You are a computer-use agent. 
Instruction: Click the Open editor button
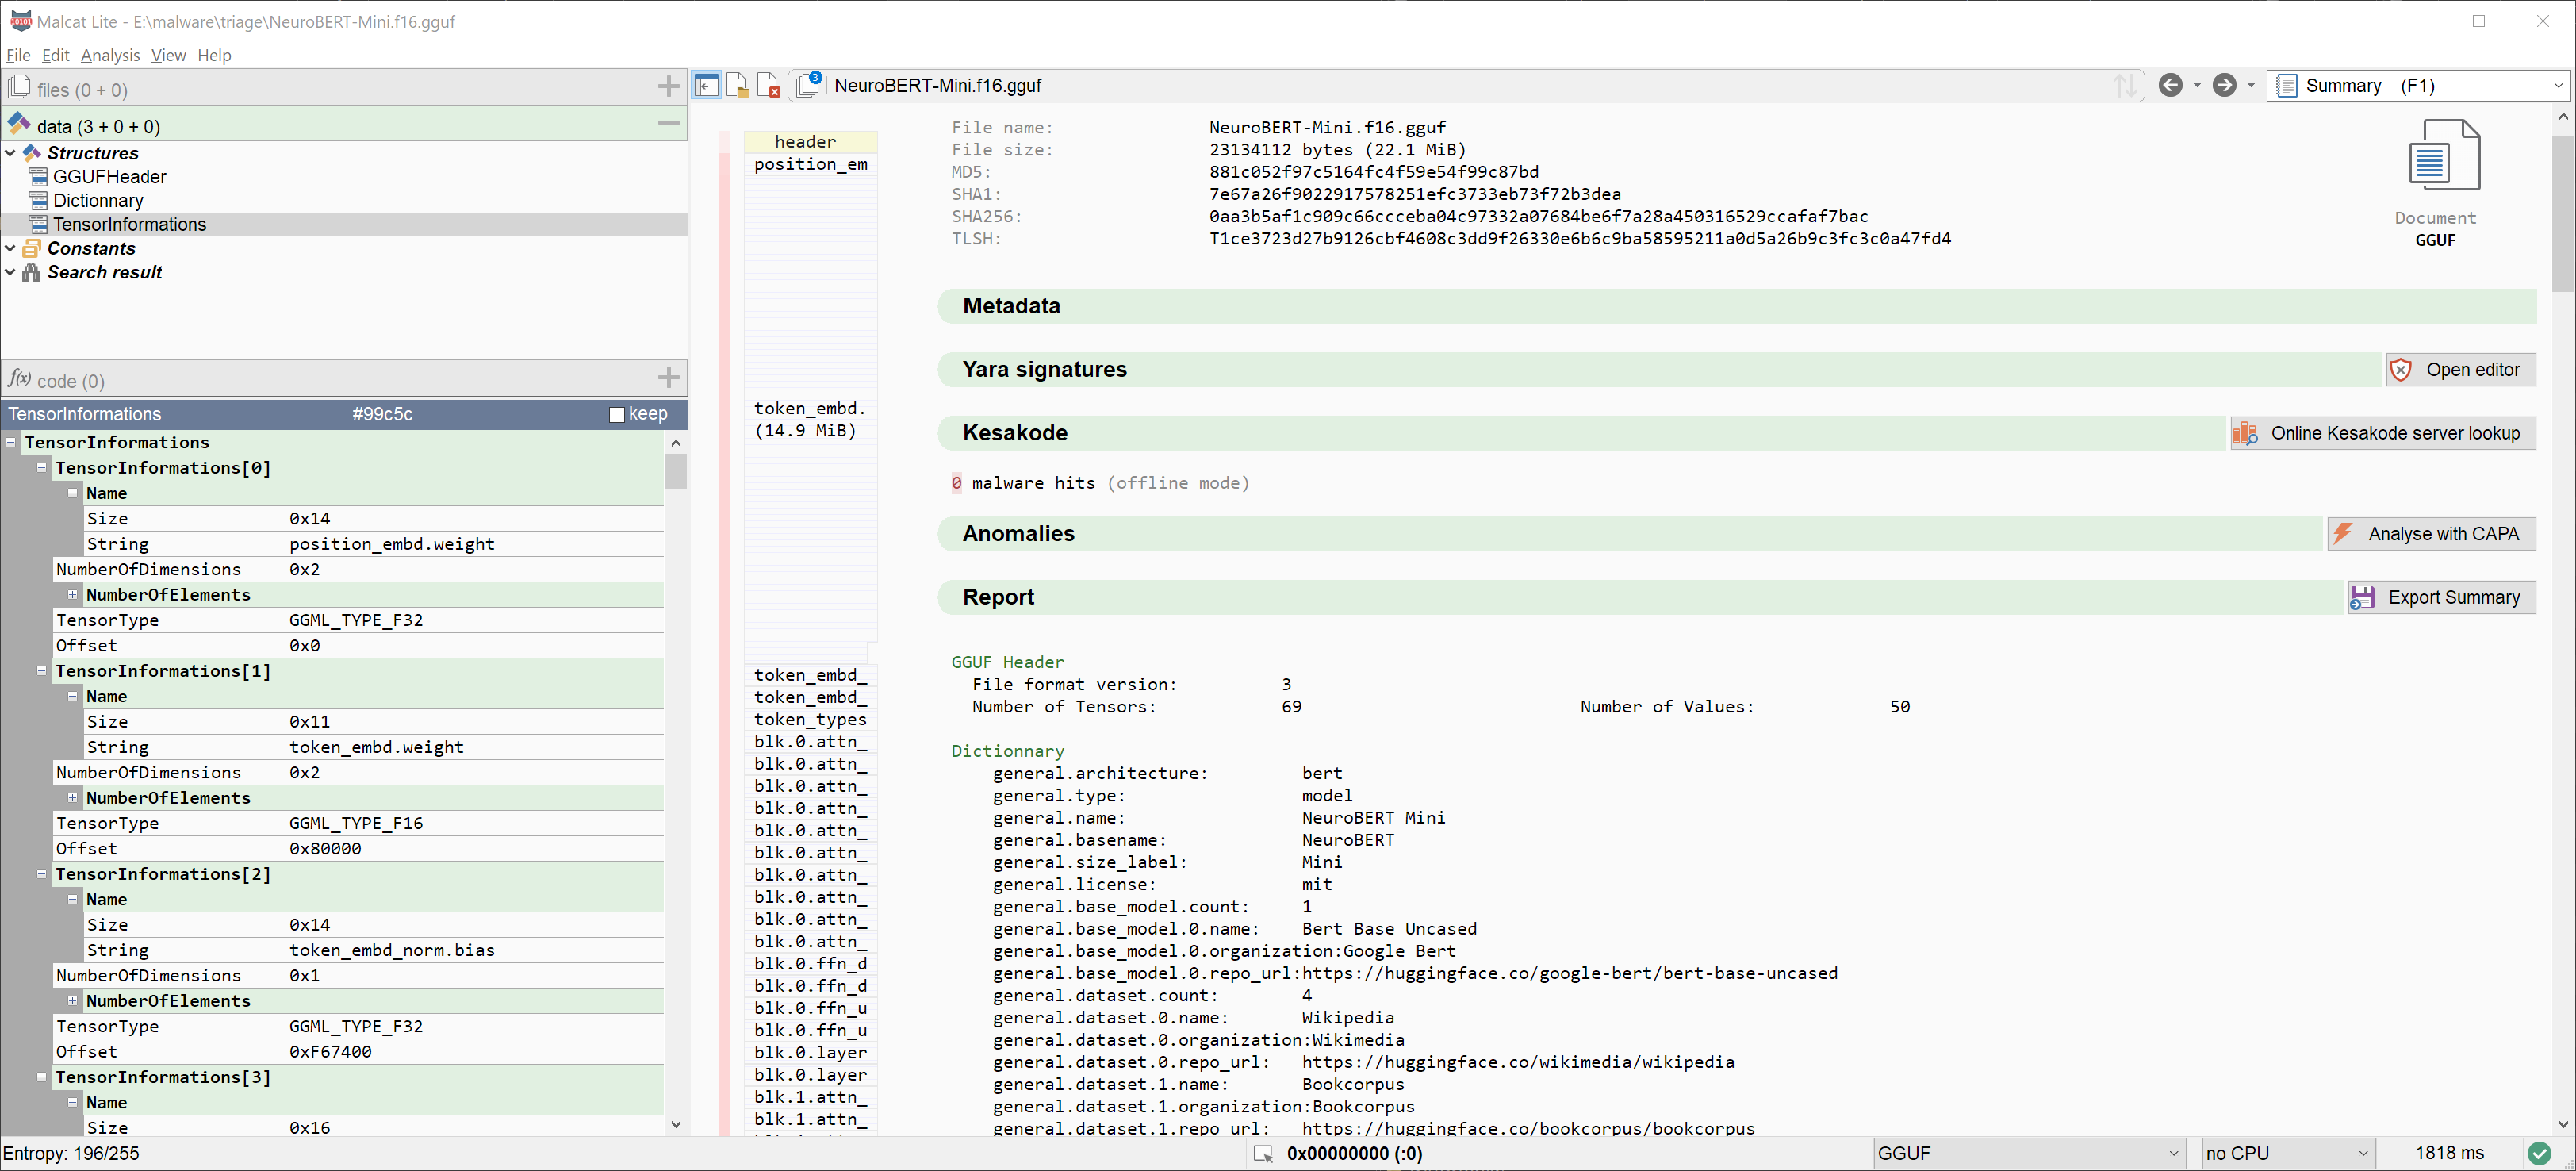(2460, 370)
